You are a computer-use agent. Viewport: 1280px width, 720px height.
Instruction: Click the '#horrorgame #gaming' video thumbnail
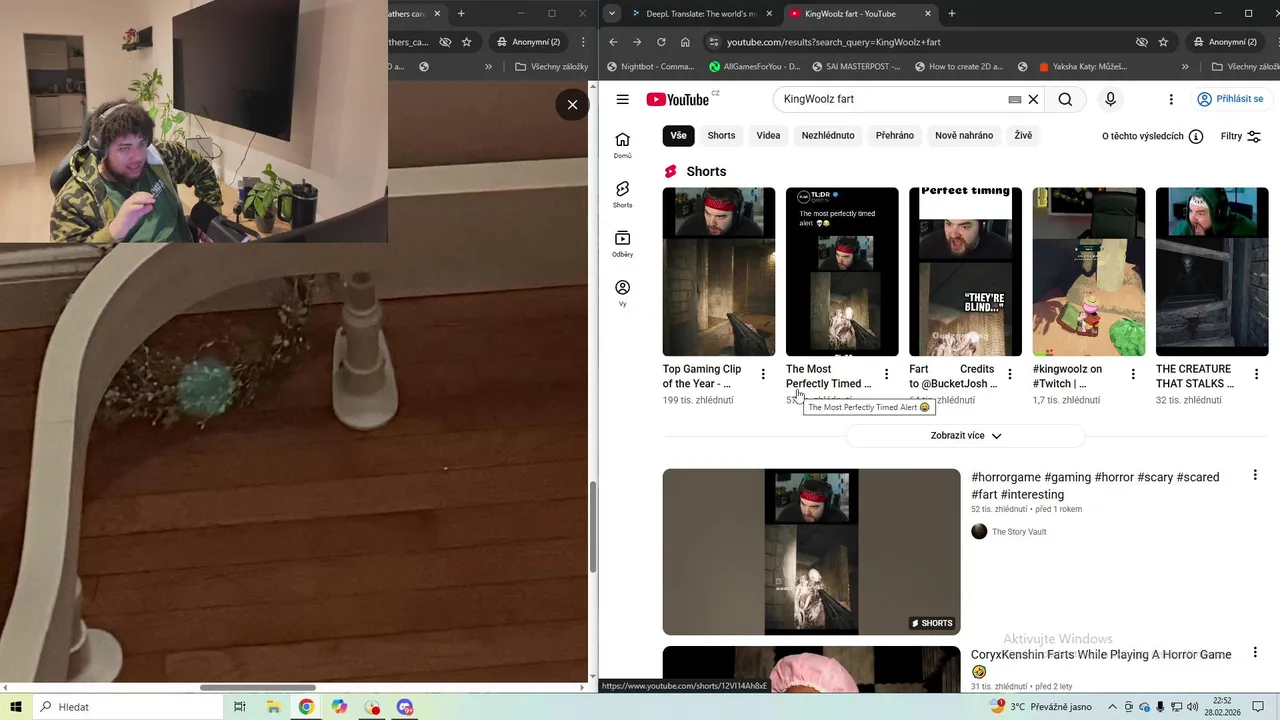(x=811, y=552)
